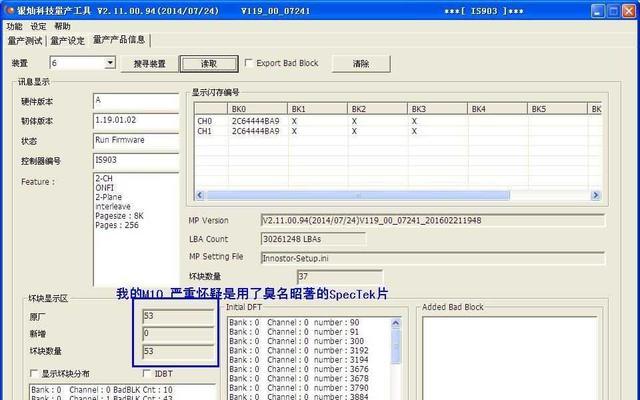Switch to the 量产测试 tab
Viewport: 640px width, 400px height.
coord(25,41)
